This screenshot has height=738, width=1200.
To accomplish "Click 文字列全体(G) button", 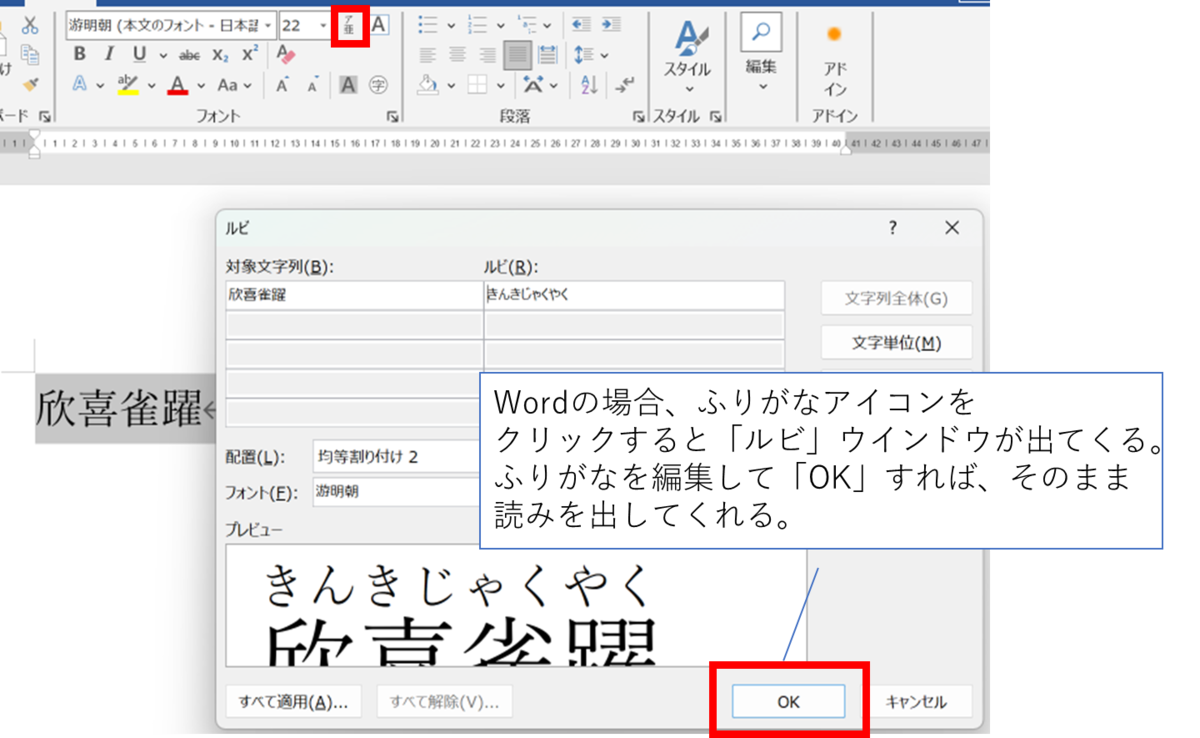I will click(x=896, y=298).
